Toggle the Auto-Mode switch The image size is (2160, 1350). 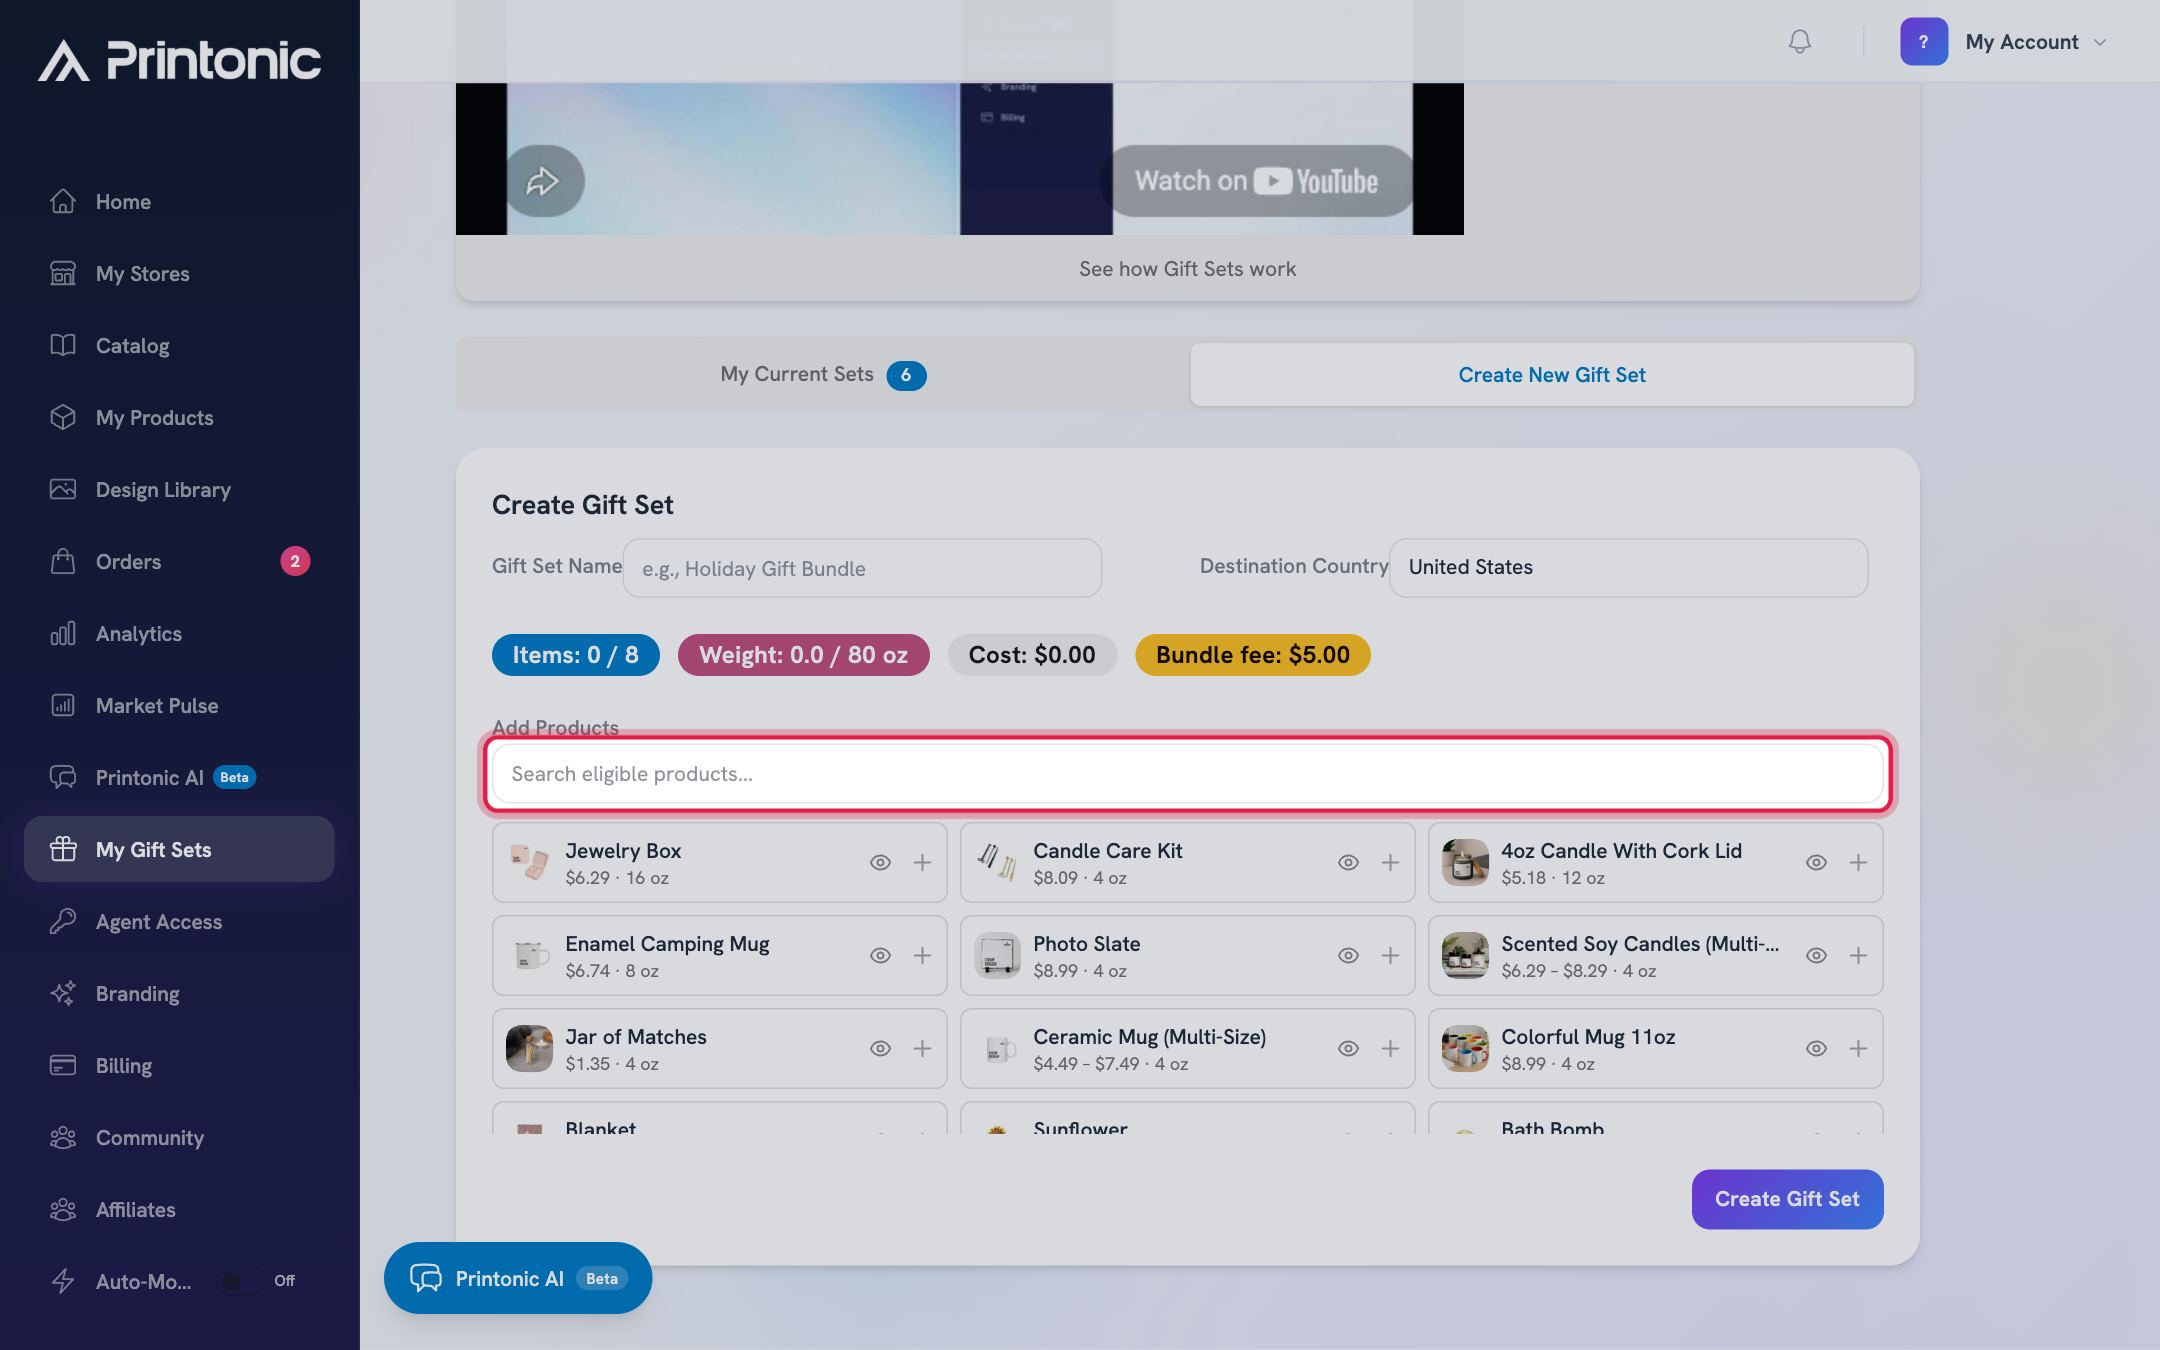click(240, 1281)
